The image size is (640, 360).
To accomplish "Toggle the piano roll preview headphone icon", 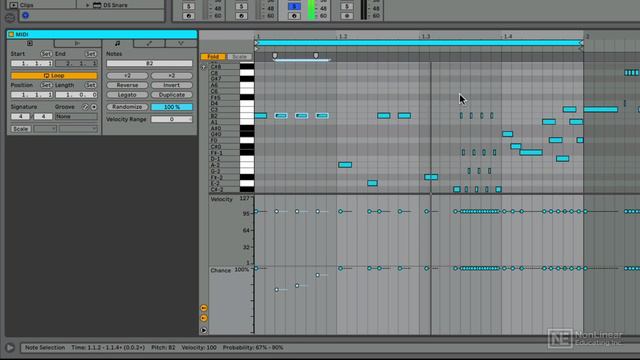I will [x=204, y=67].
